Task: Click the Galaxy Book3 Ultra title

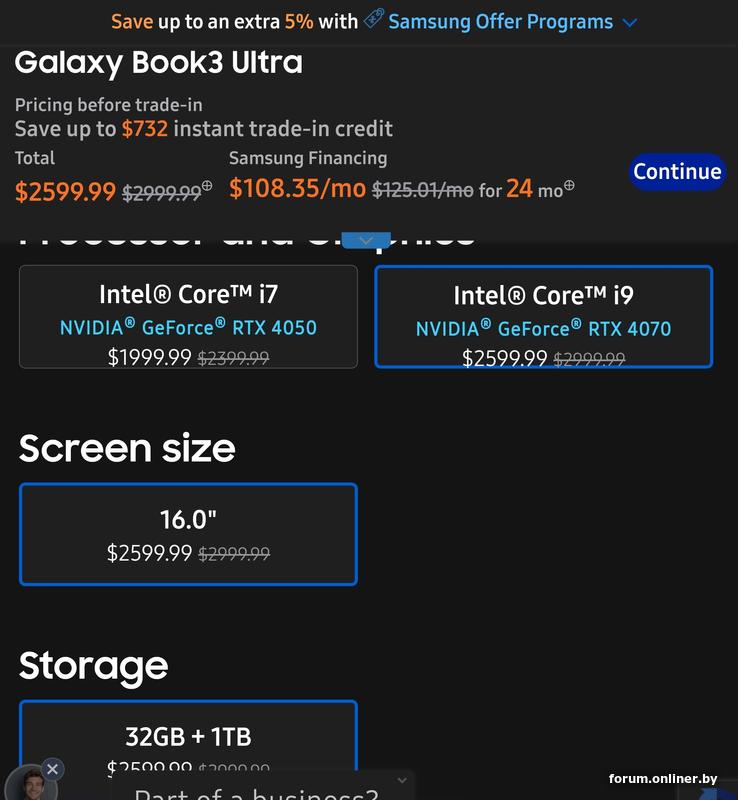Action: pyautogui.click(x=158, y=63)
